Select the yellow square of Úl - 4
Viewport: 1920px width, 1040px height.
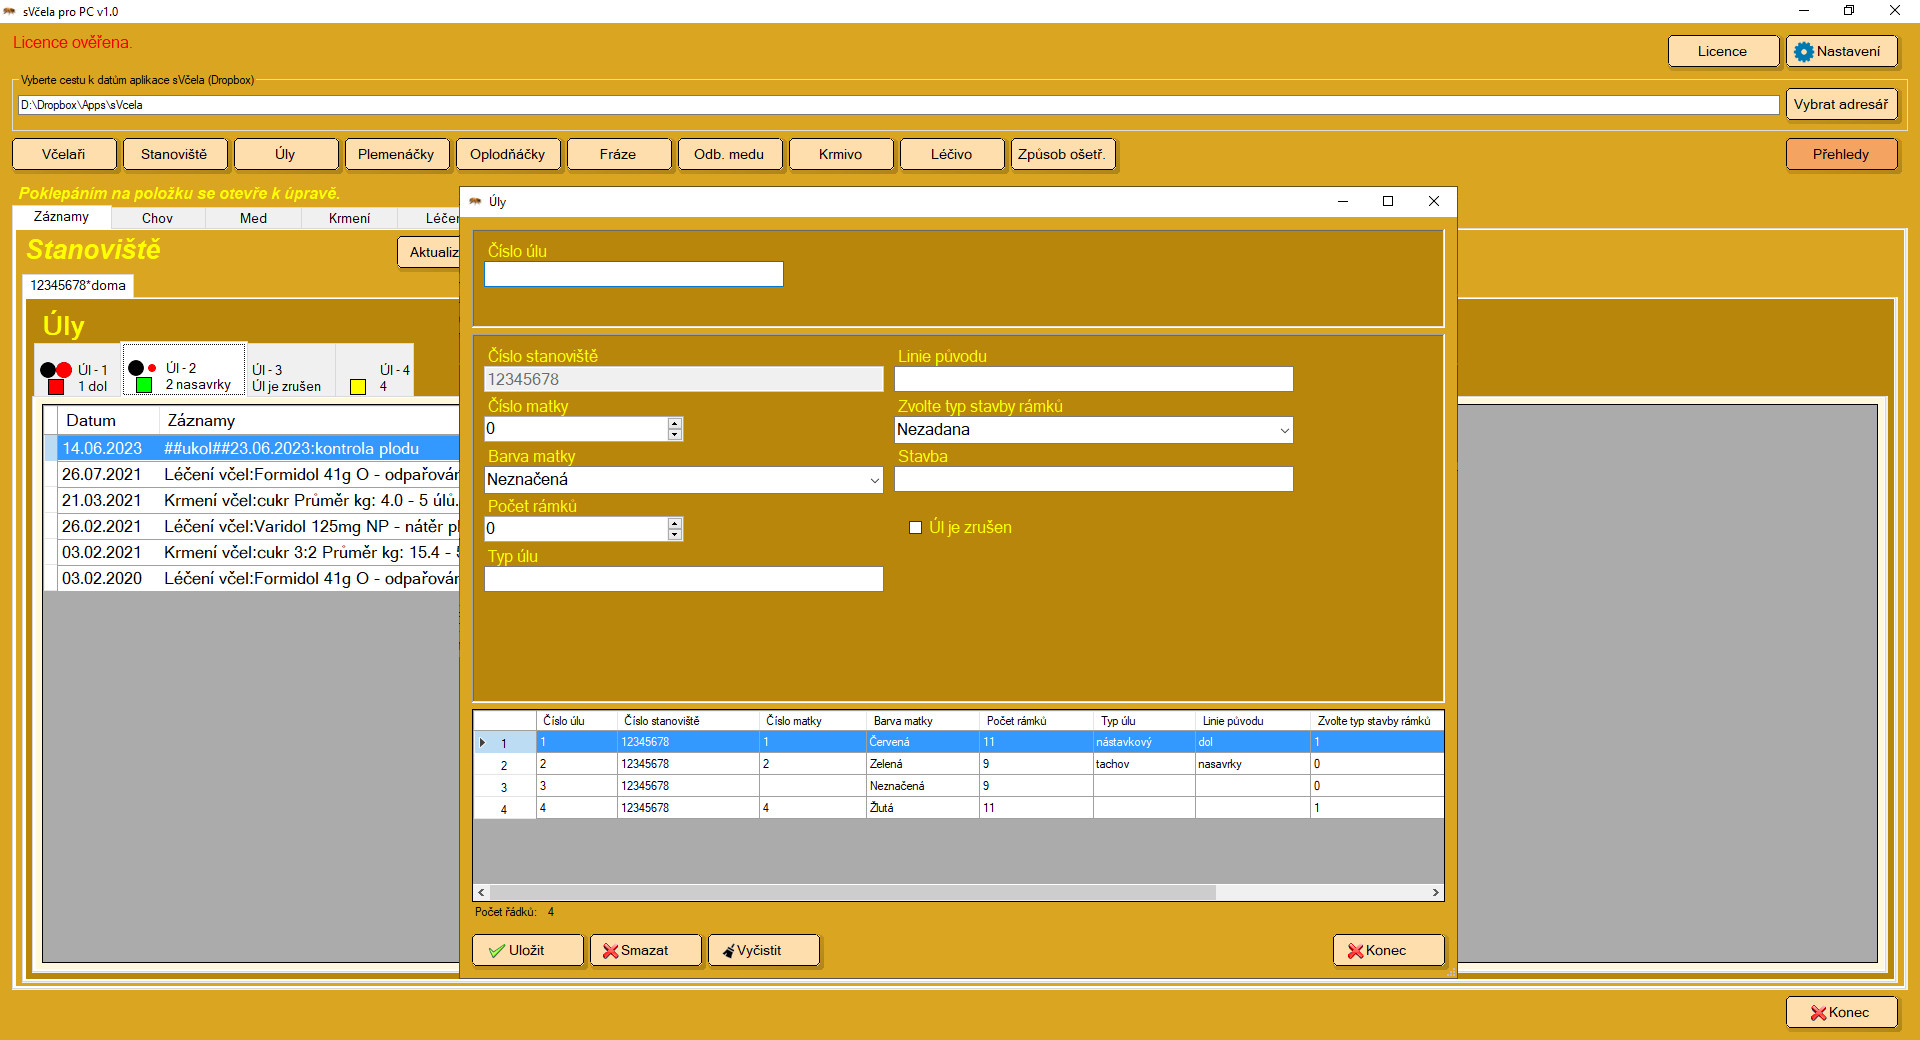pos(358,387)
